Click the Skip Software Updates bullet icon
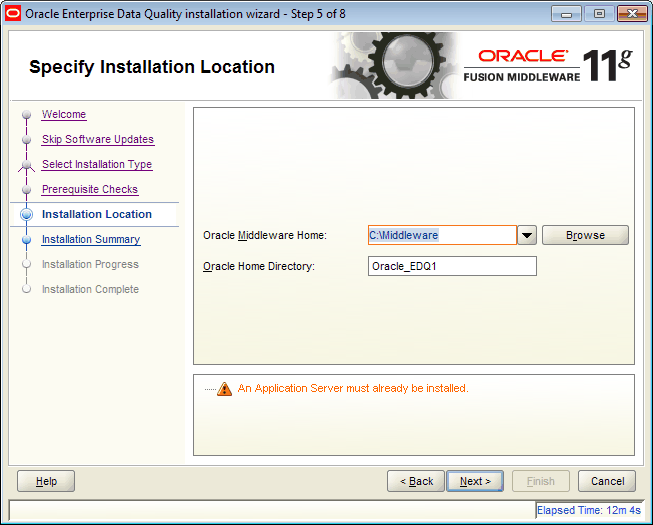Screen dimensions: 653x525 coord(27,139)
